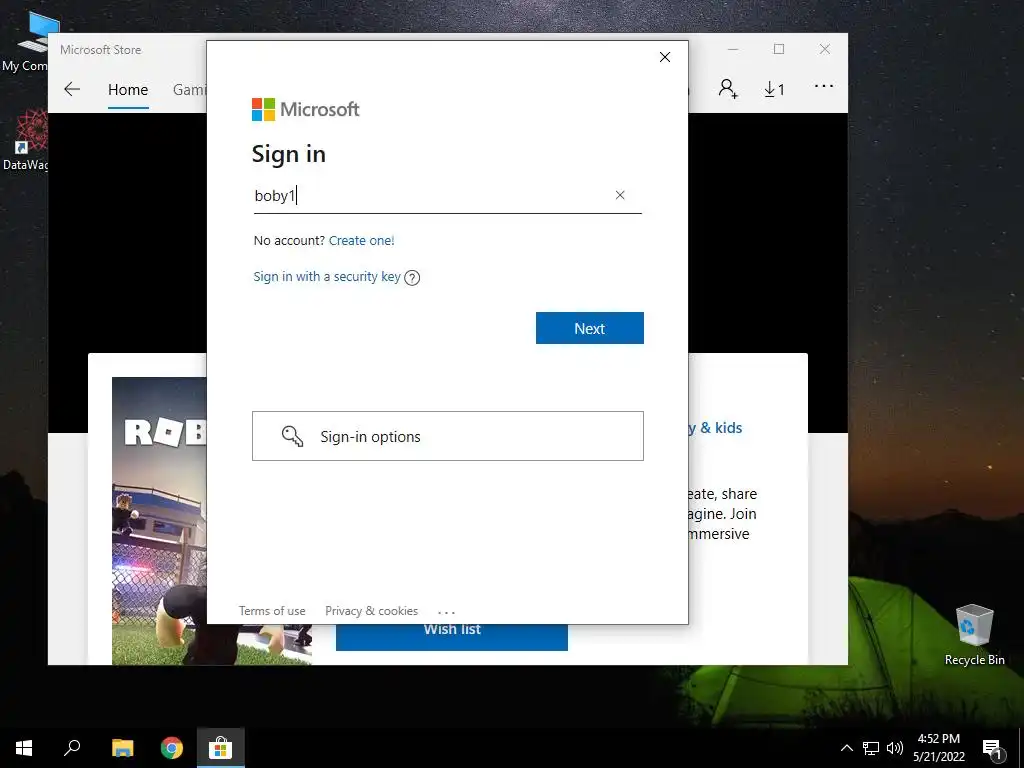Launch File Explorer from taskbar
1024x768 pixels.
(x=122, y=748)
